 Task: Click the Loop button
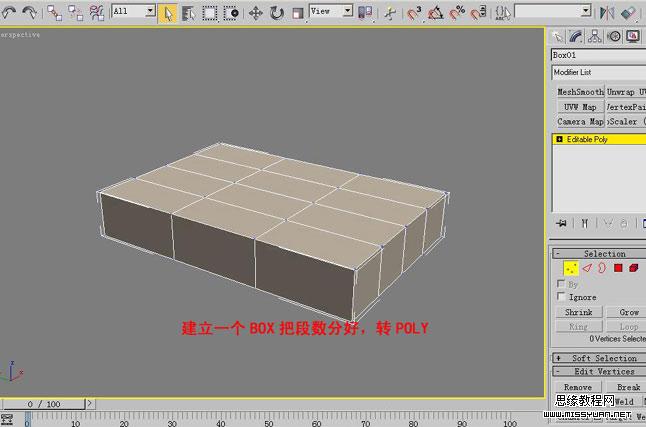pyautogui.click(x=626, y=326)
